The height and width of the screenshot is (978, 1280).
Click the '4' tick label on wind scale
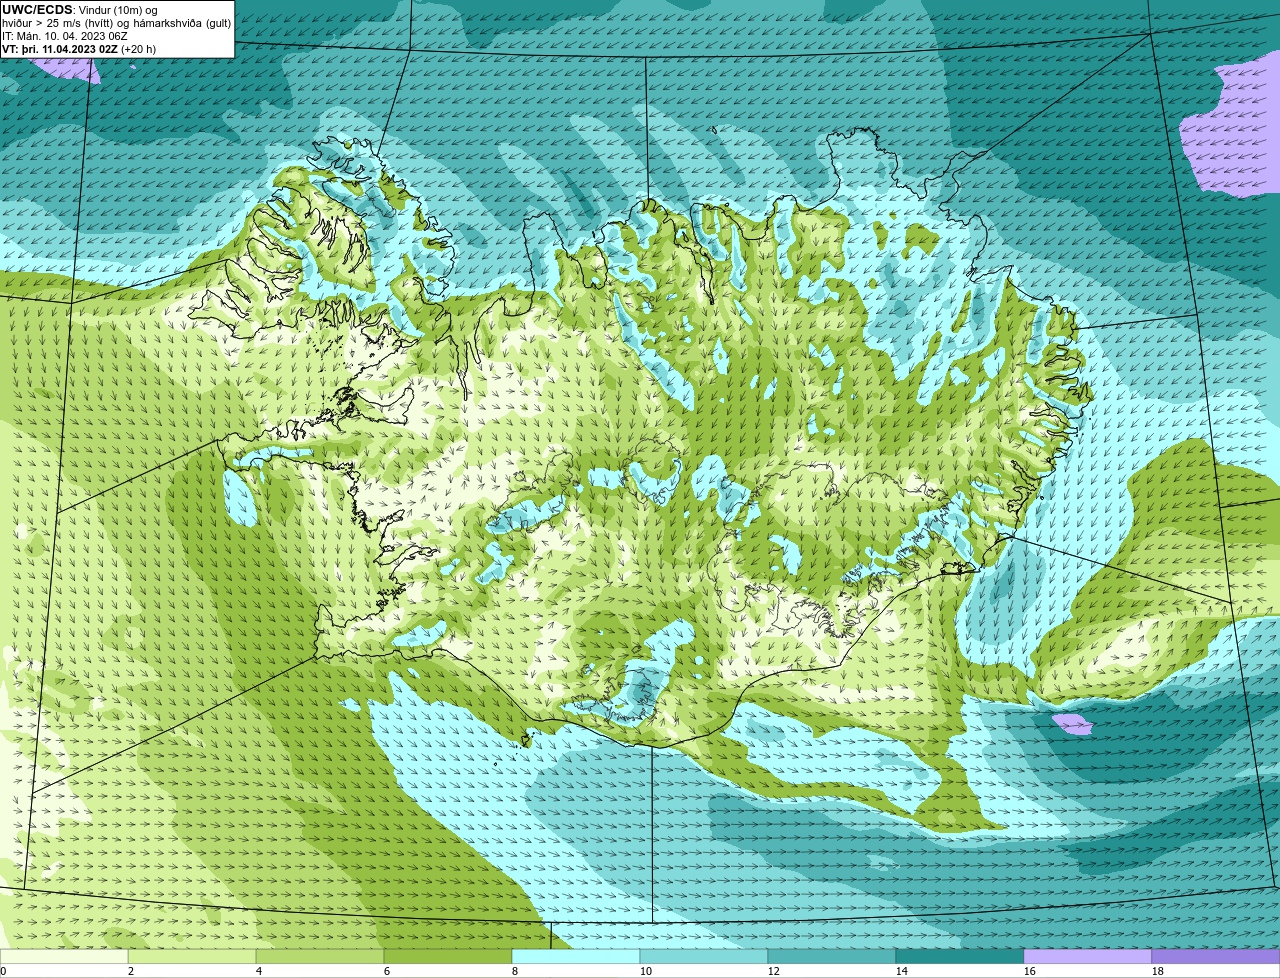(x=259, y=971)
